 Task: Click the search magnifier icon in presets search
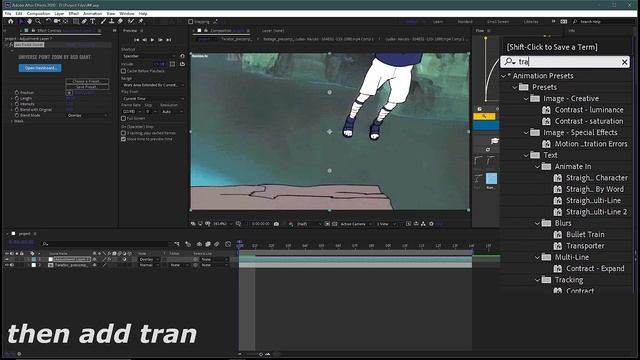510,62
